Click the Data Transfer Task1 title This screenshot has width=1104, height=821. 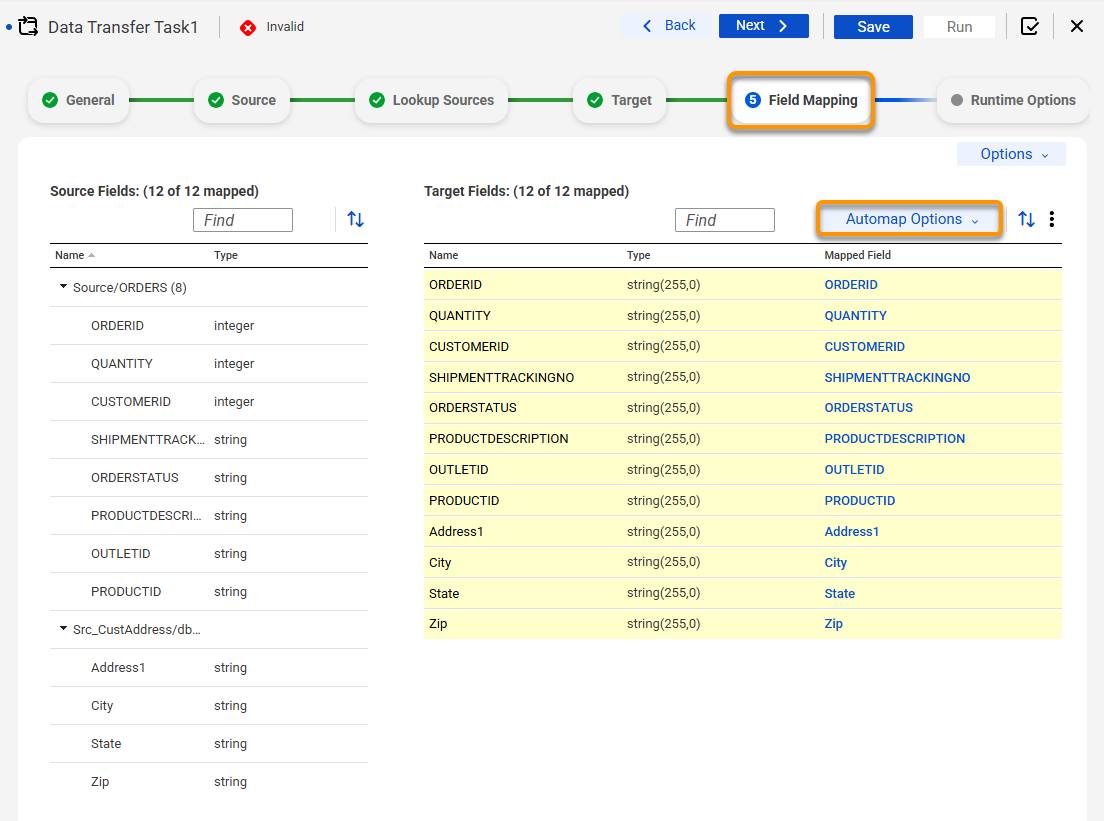(123, 27)
